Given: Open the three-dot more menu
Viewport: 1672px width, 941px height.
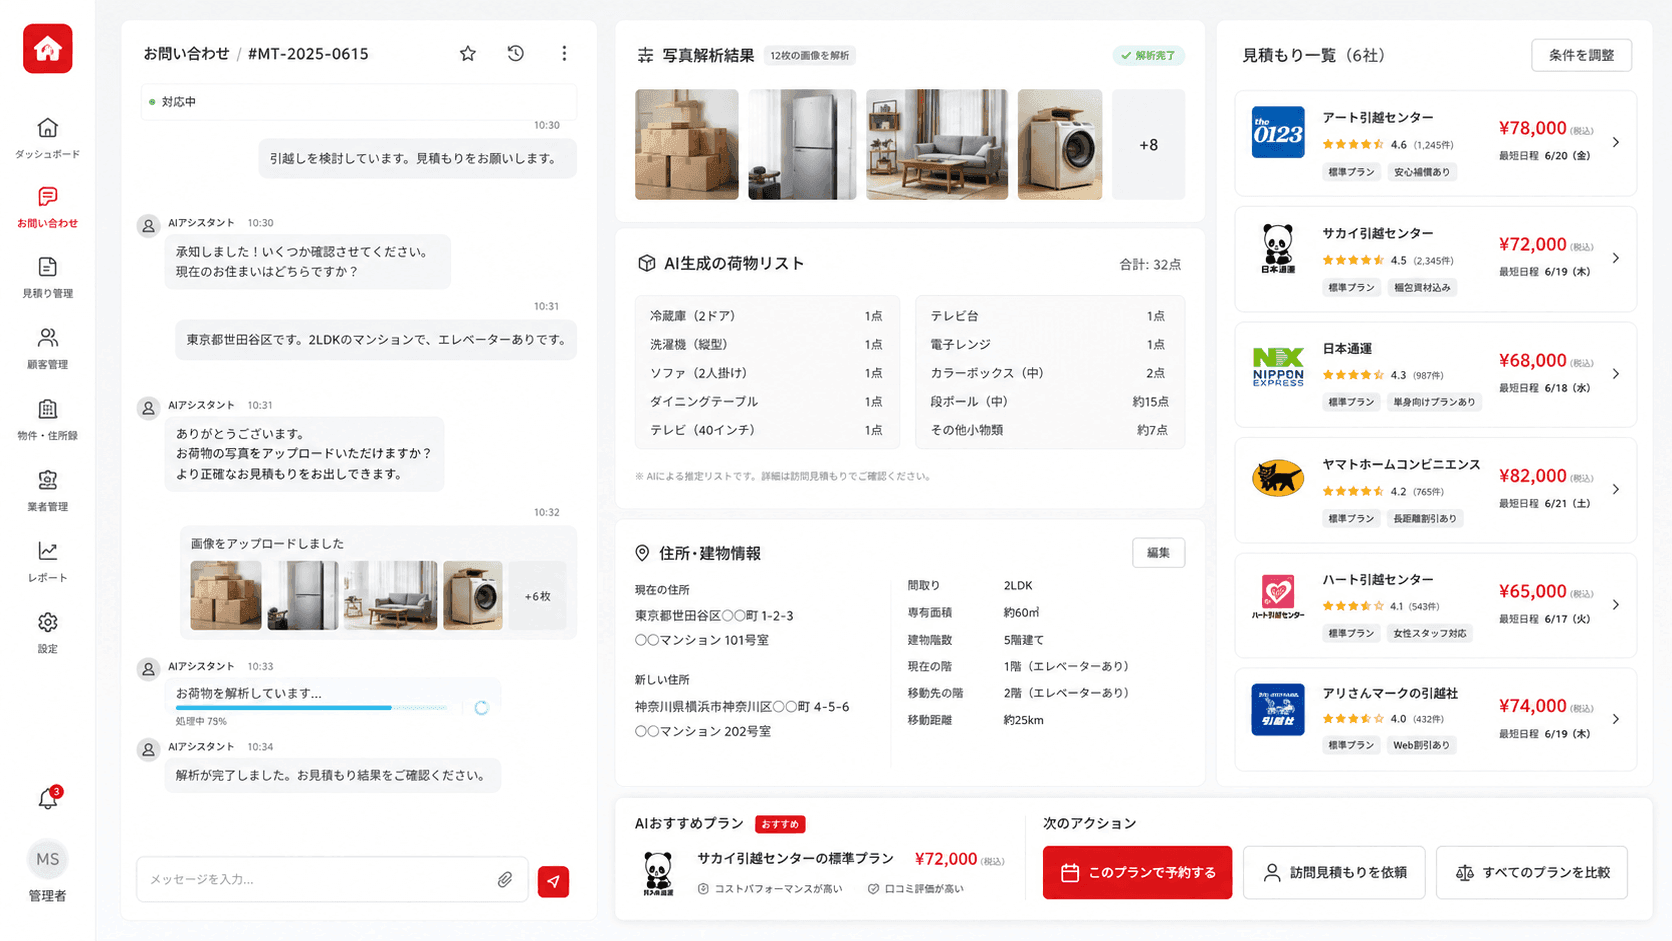Looking at the screenshot, I should (564, 54).
